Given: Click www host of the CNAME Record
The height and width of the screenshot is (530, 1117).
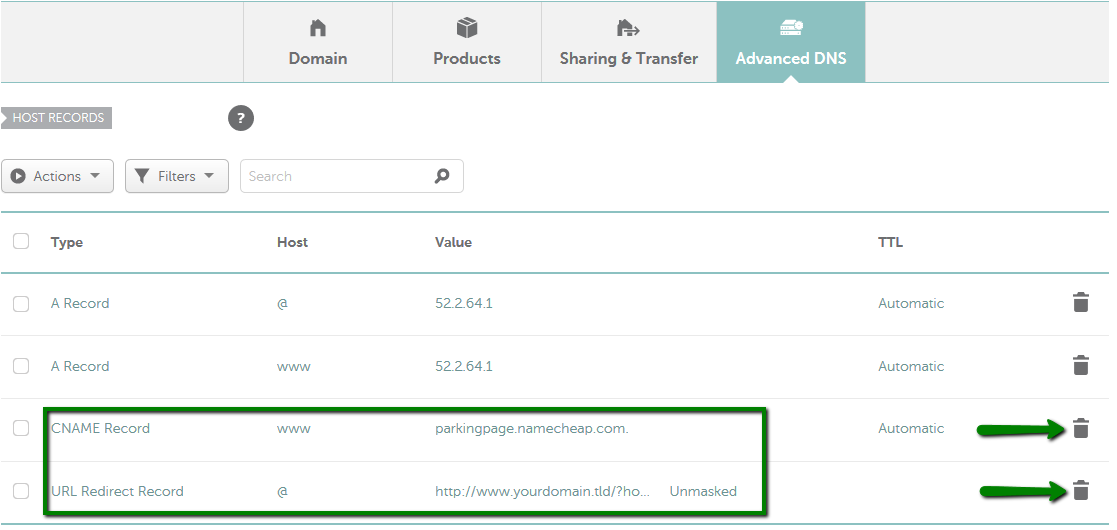Looking at the screenshot, I should click(293, 429).
